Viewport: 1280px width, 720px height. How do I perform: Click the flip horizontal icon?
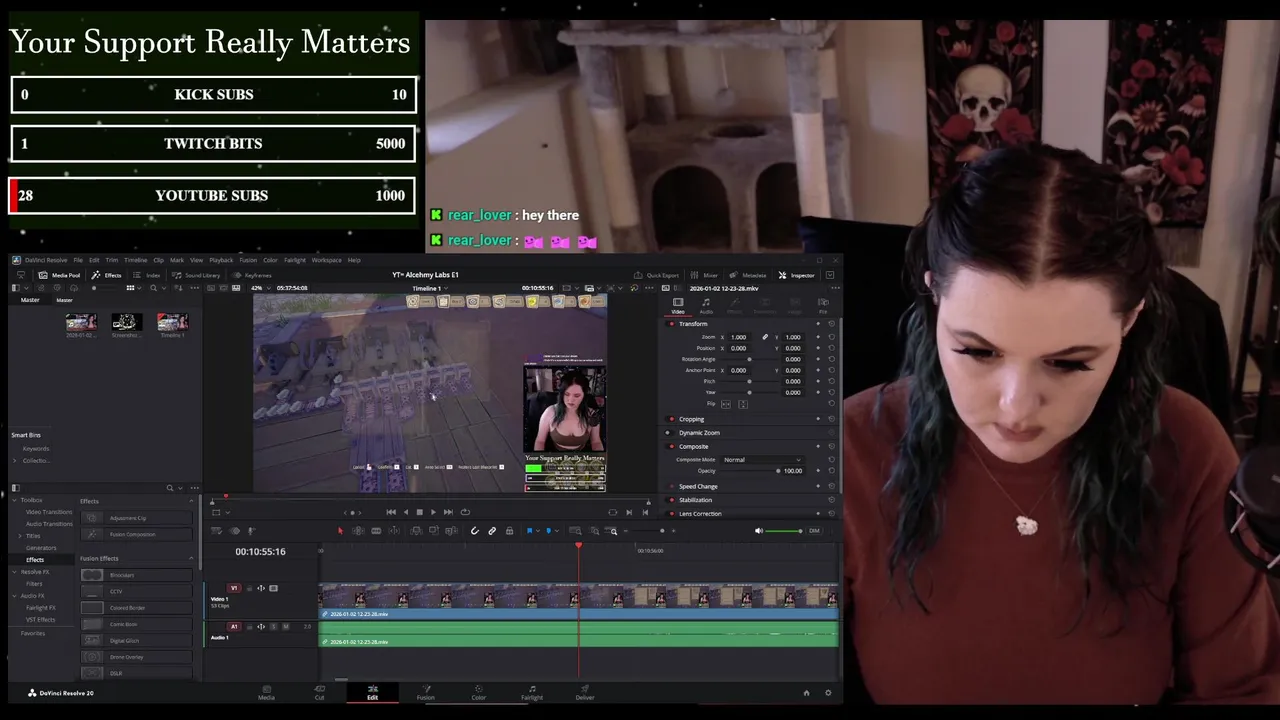click(725, 404)
